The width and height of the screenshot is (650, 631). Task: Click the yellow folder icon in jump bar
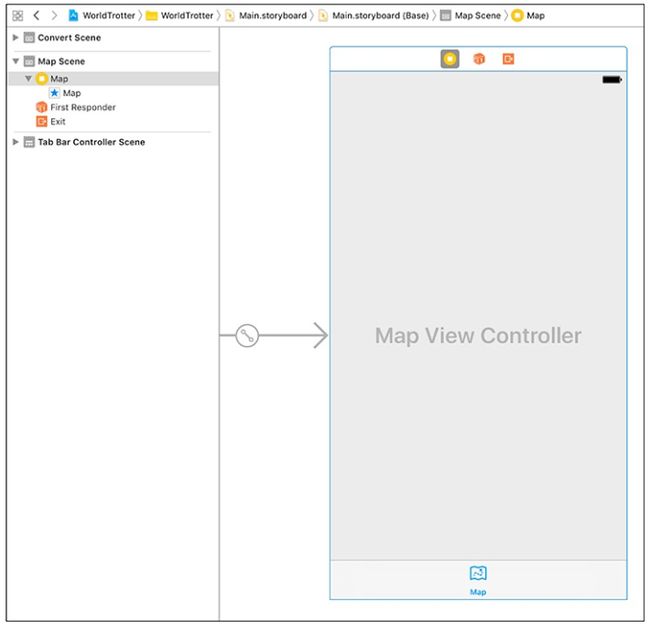(x=152, y=16)
